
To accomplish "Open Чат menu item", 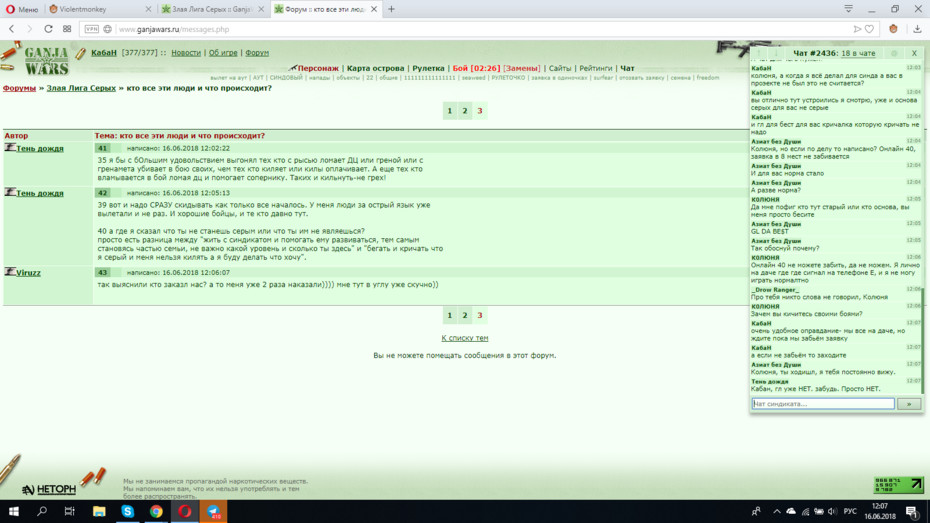I will click(x=627, y=68).
